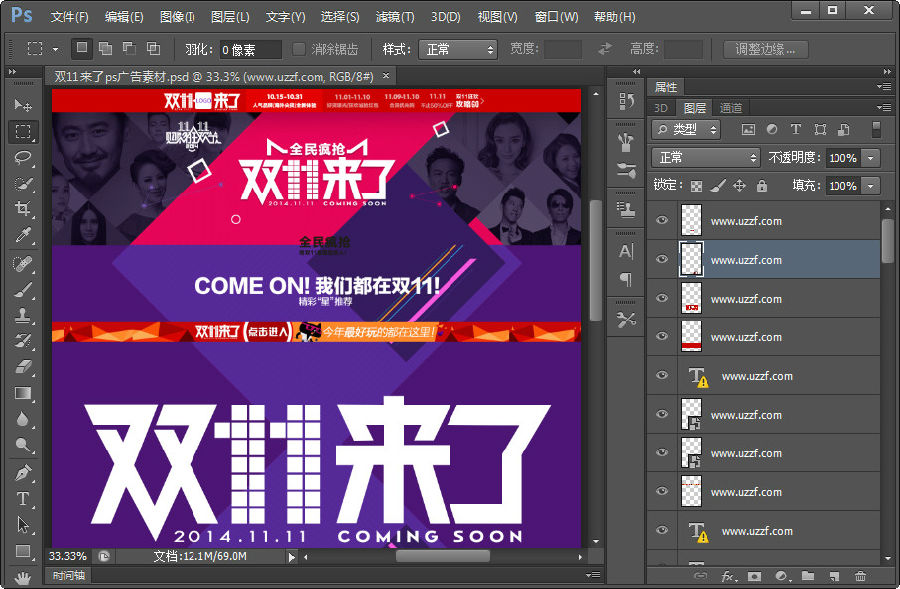Select the Dodge tool

[23, 445]
